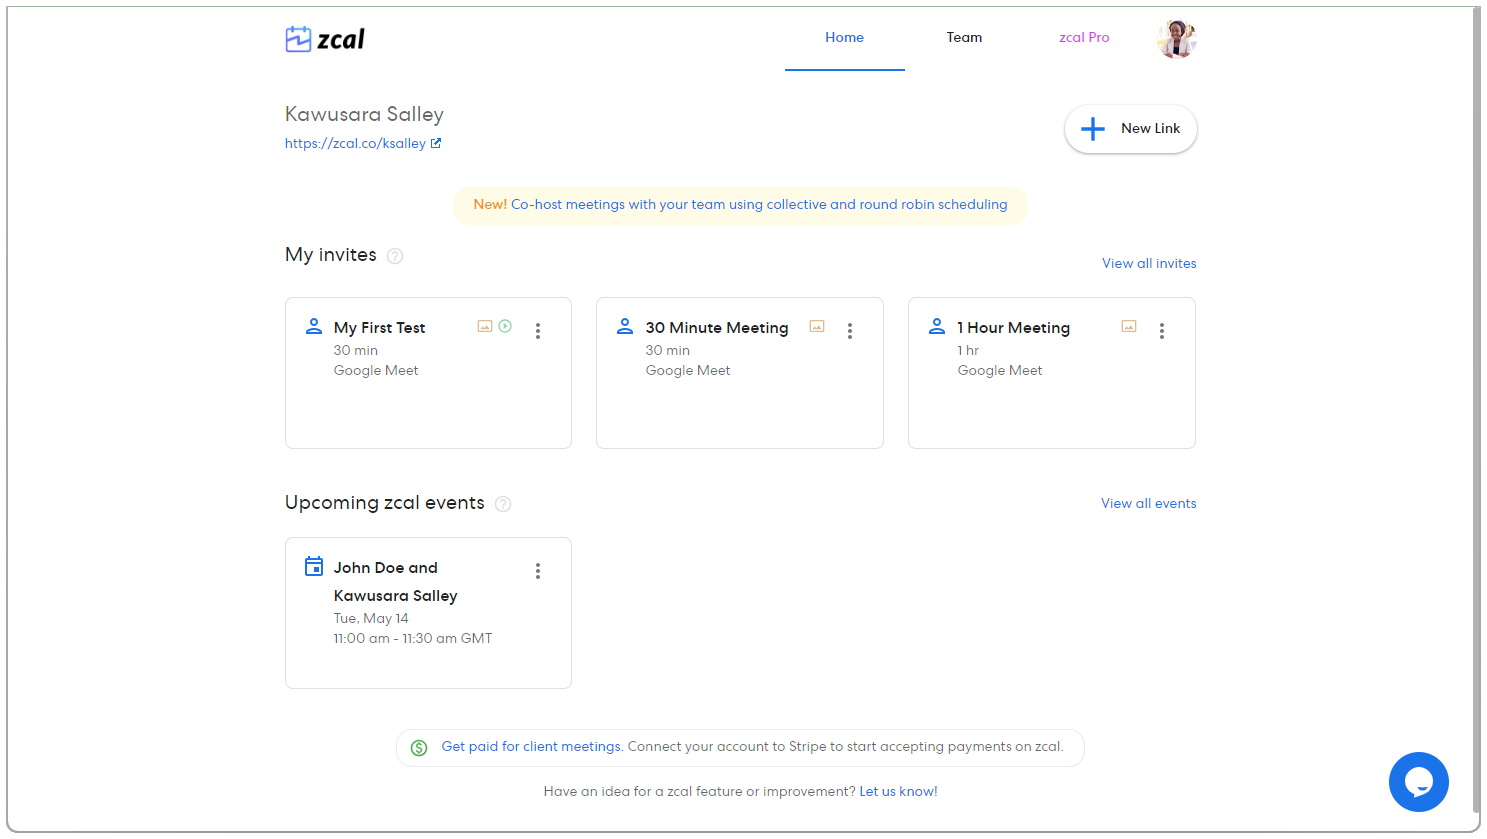
Task: Click the calendar icon on John Doe event
Action: [x=314, y=566]
